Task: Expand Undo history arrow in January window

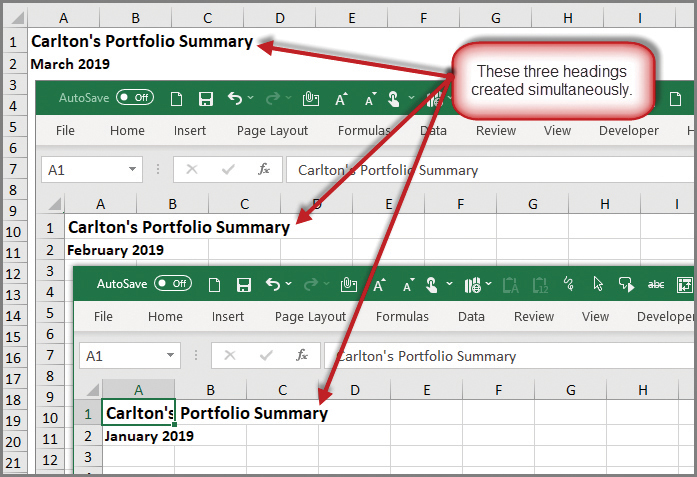Action: [x=289, y=284]
